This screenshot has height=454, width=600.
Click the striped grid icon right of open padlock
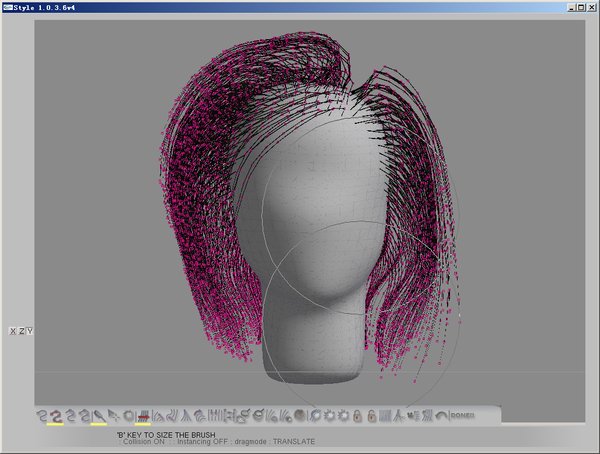point(384,415)
